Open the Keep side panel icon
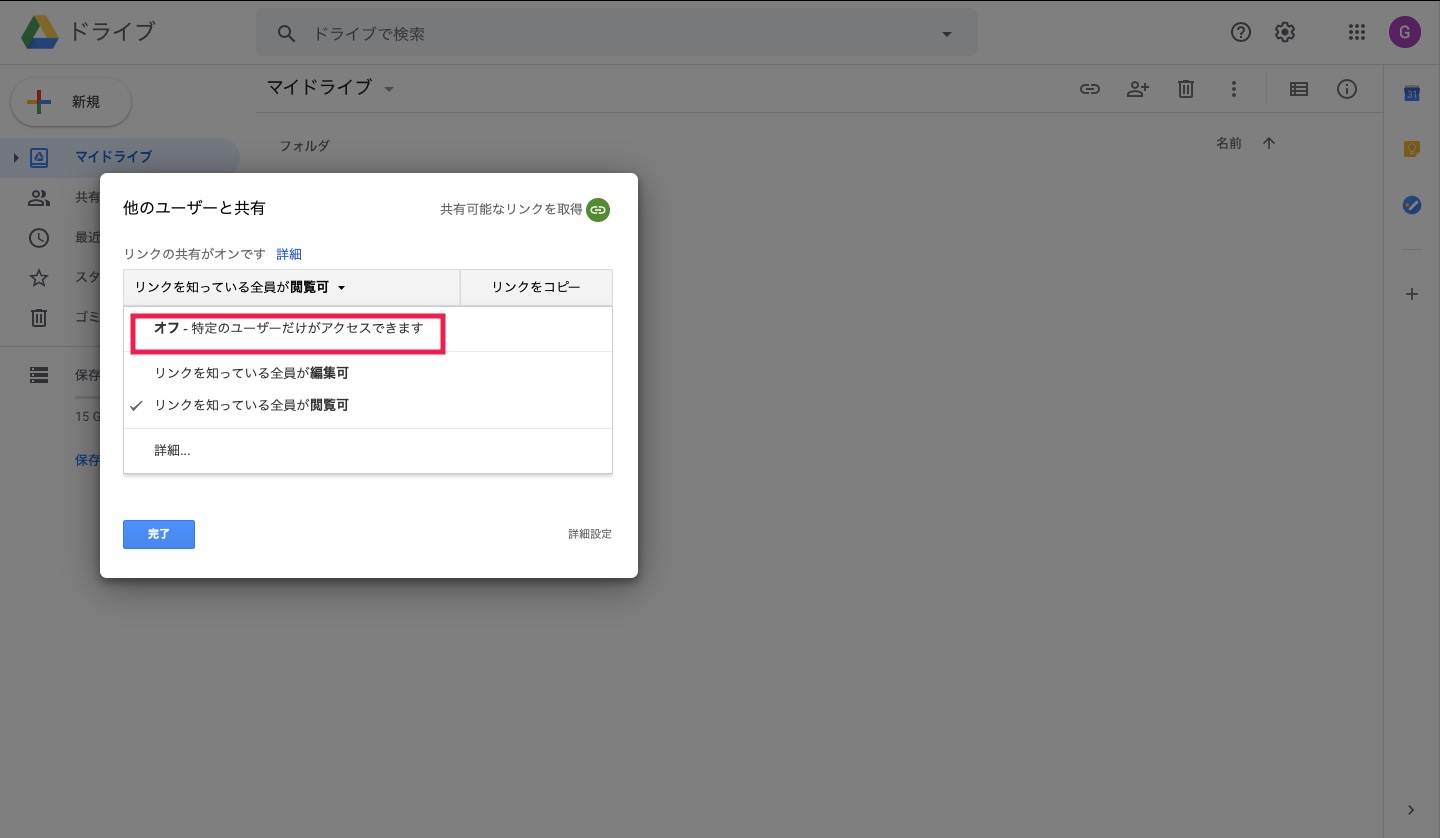The image size is (1440, 838). pyautogui.click(x=1412, y=149)
